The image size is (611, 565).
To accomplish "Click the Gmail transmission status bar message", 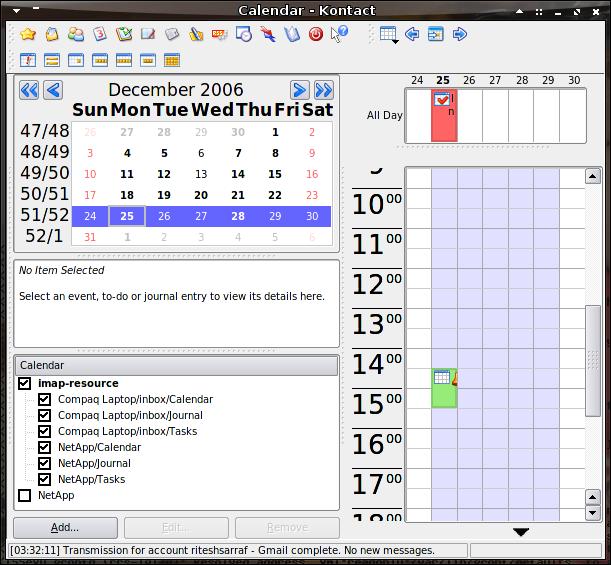I will pyautogui.click(x=222, y=550).
